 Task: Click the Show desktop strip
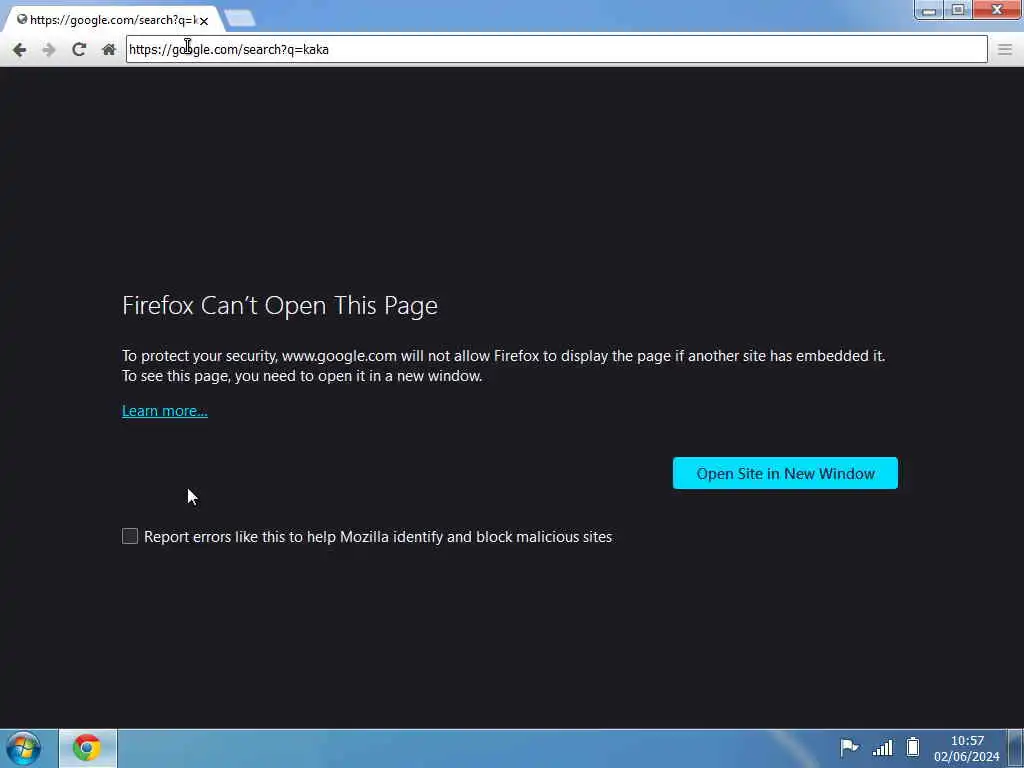pos(1016,748)
